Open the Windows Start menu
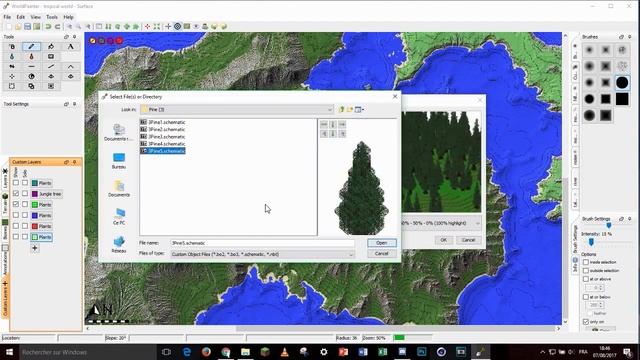 point(9,351)
